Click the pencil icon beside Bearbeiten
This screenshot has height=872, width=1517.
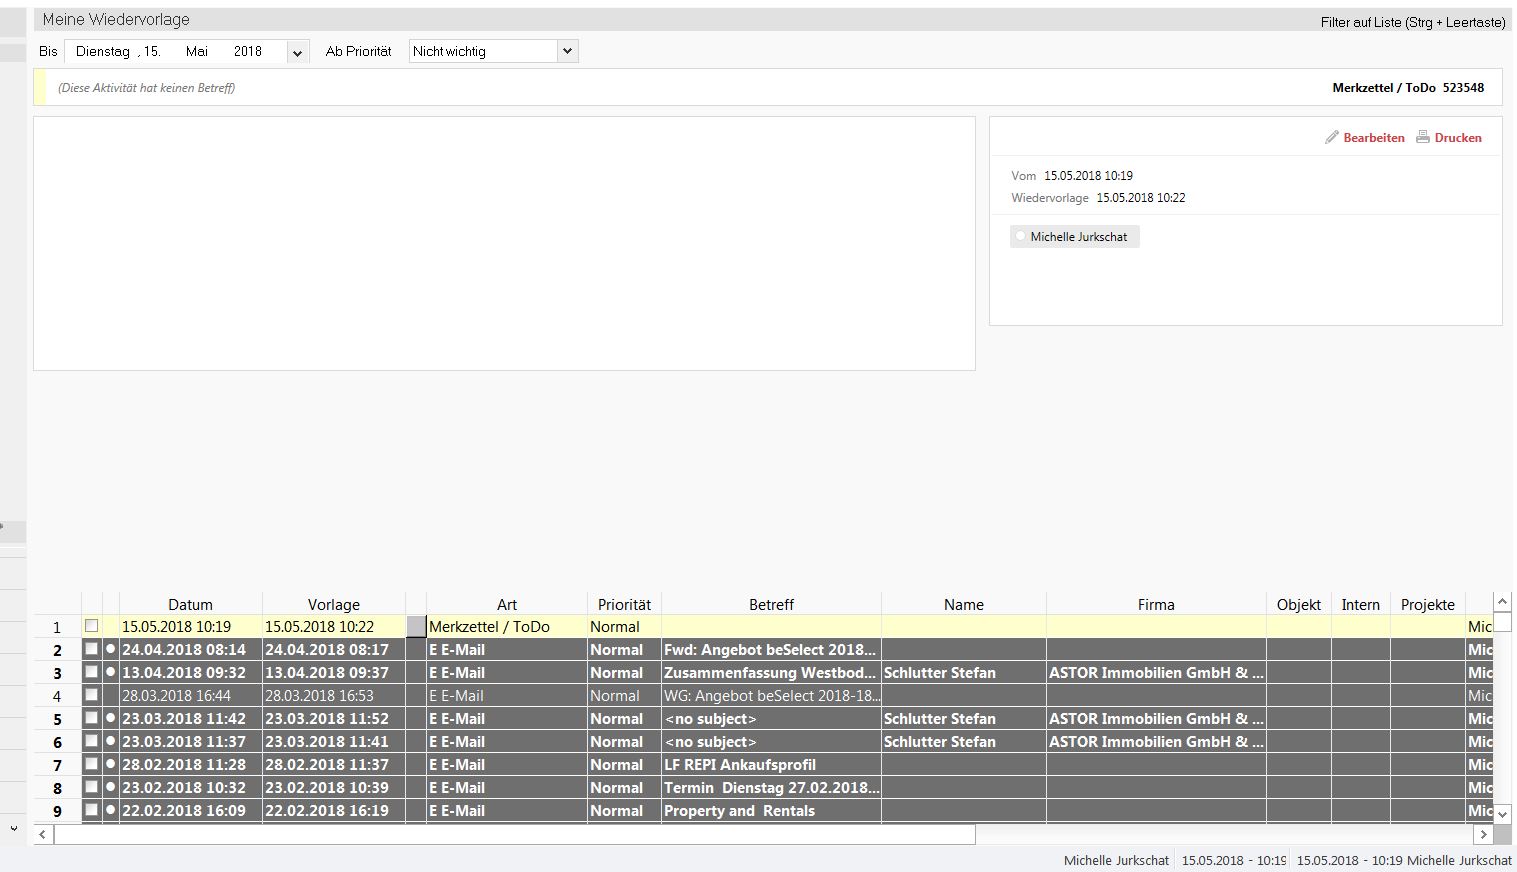tap(1331, 137)
